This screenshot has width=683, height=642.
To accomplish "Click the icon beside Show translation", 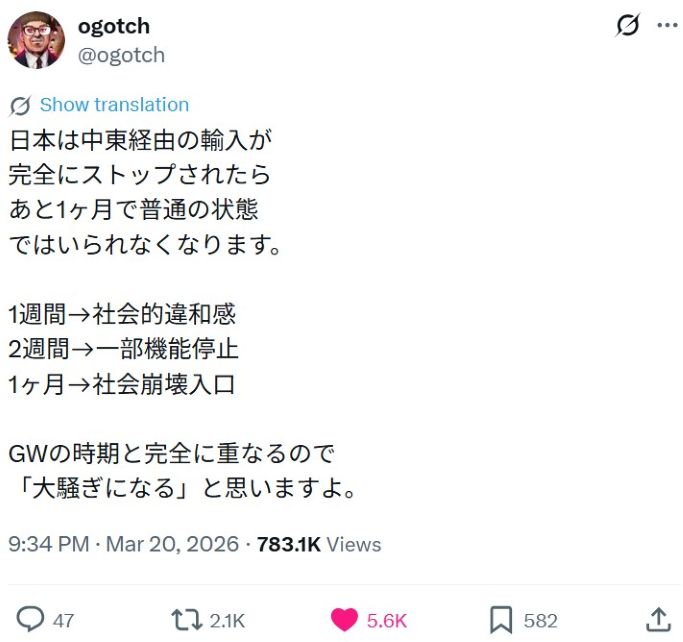I will coord(20,105).
